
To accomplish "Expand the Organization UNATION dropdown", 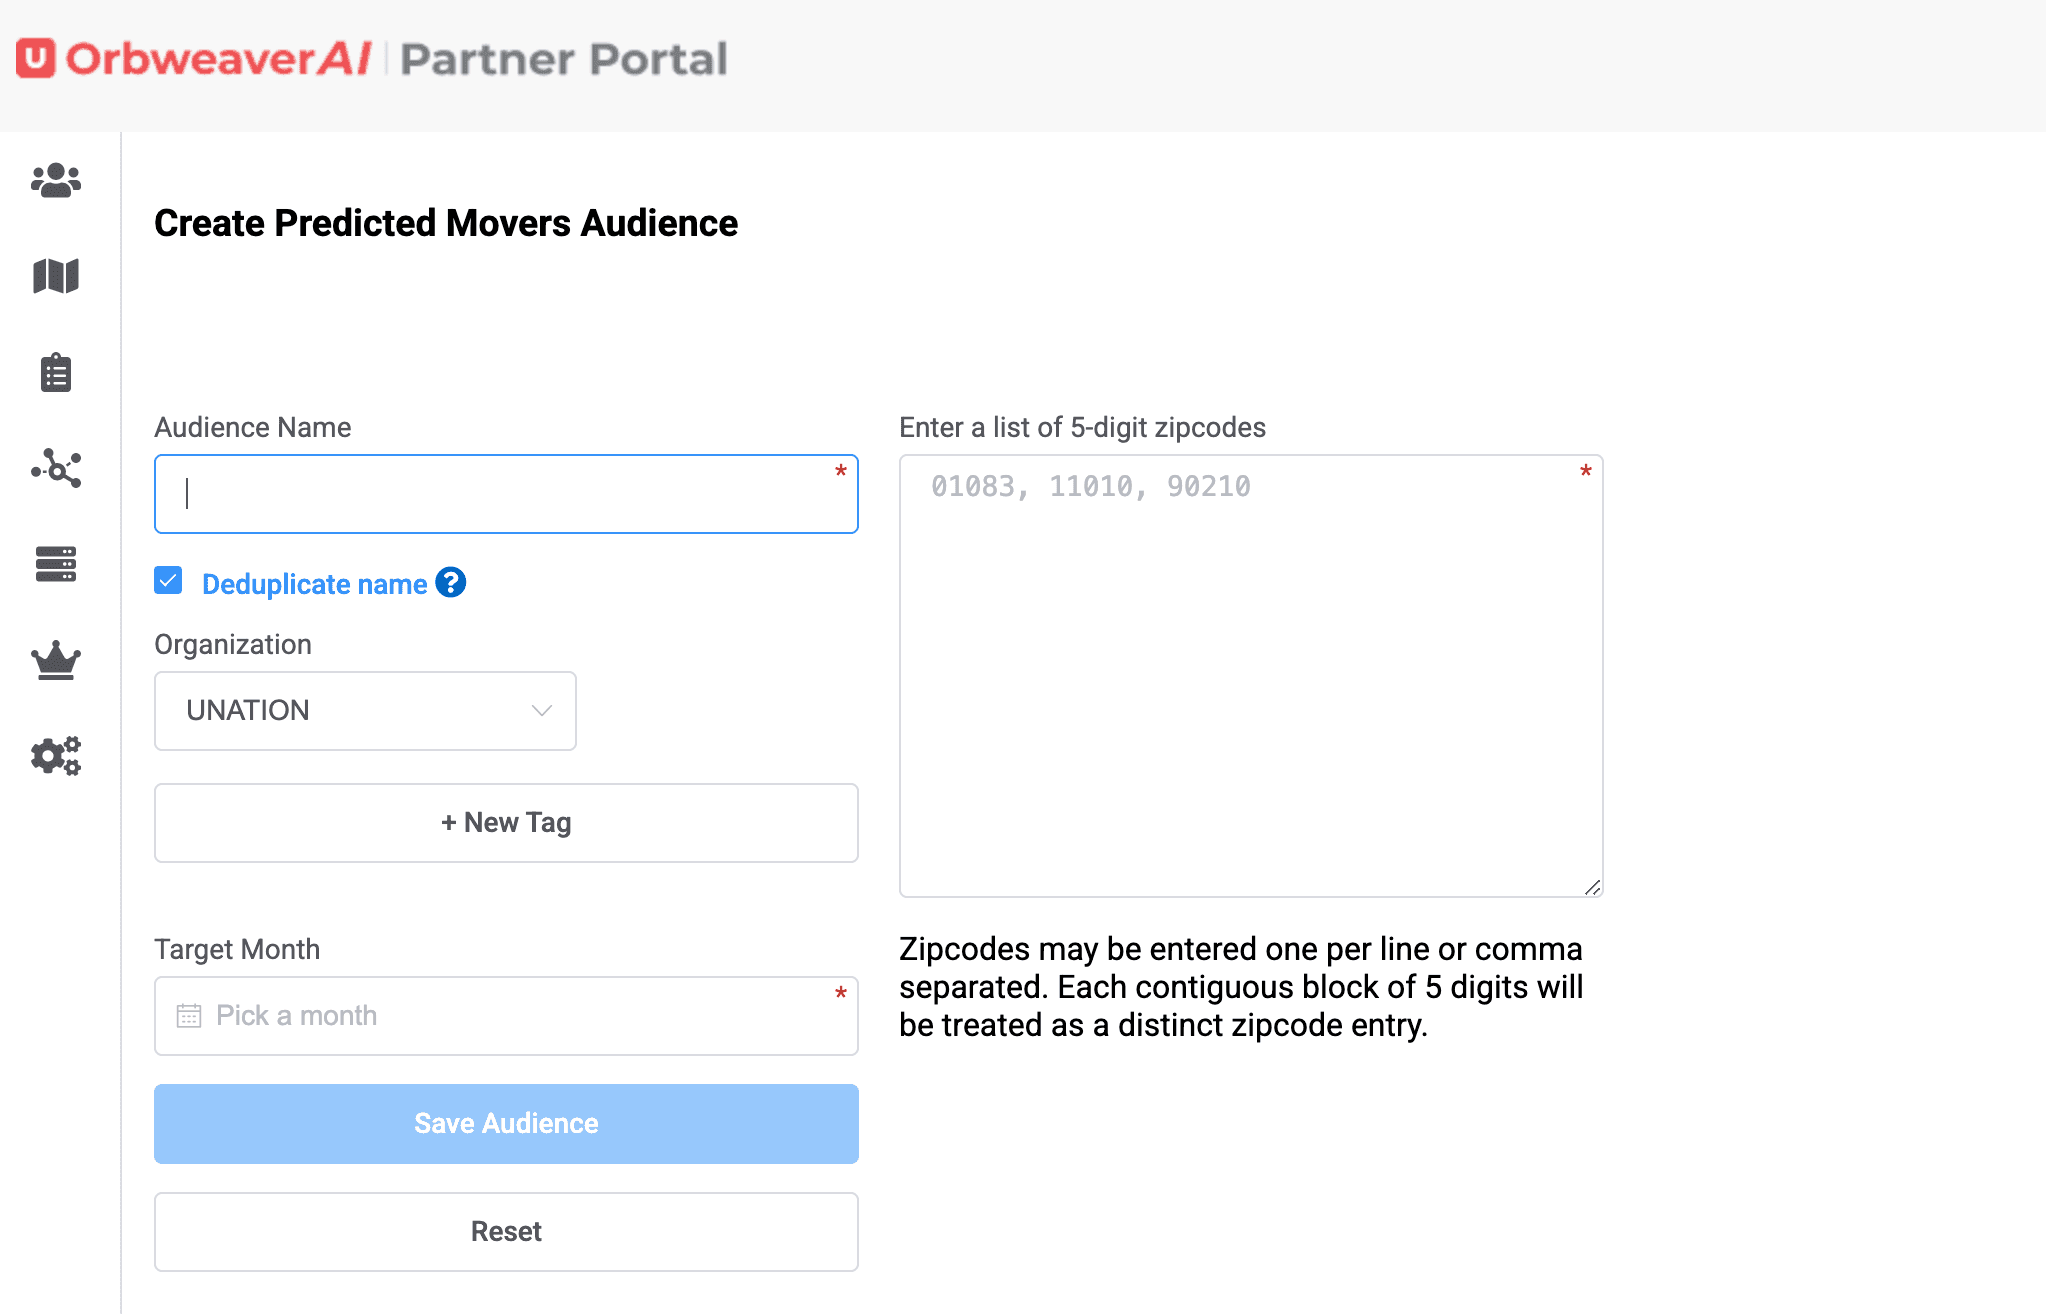I will pyautogui.click(x=364, y=711).
